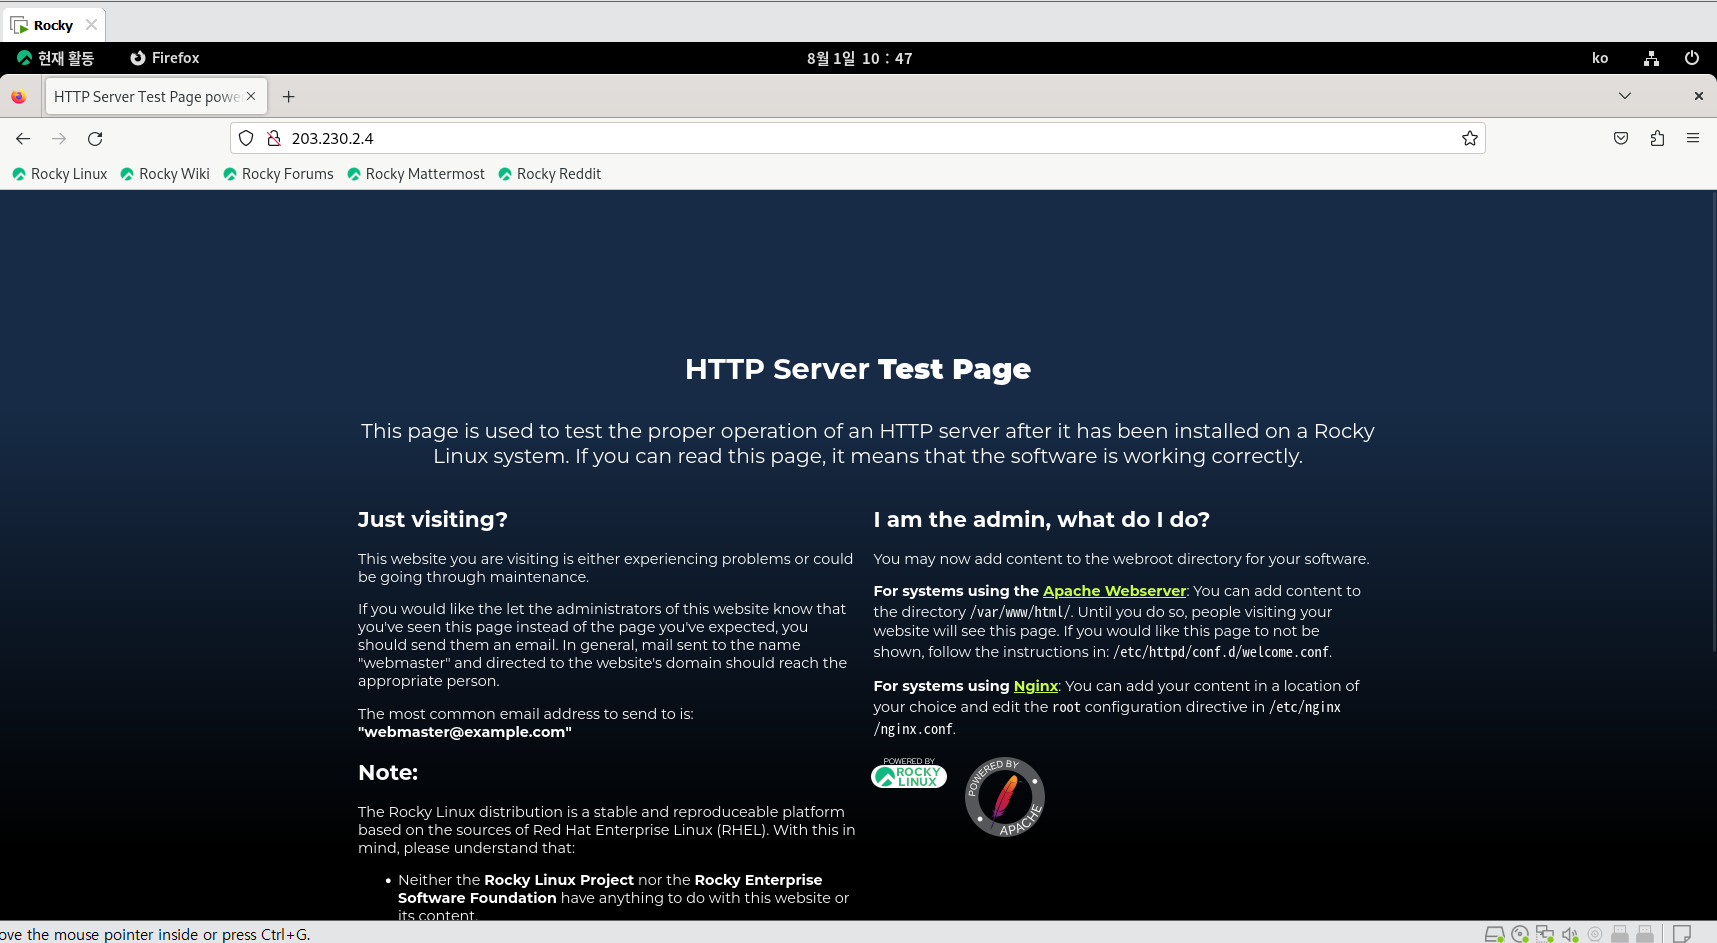Click the Firefox logo beside the tab strip
Image resolution: width=1717 pixels, height=943 pixels.
coord(19,97)
